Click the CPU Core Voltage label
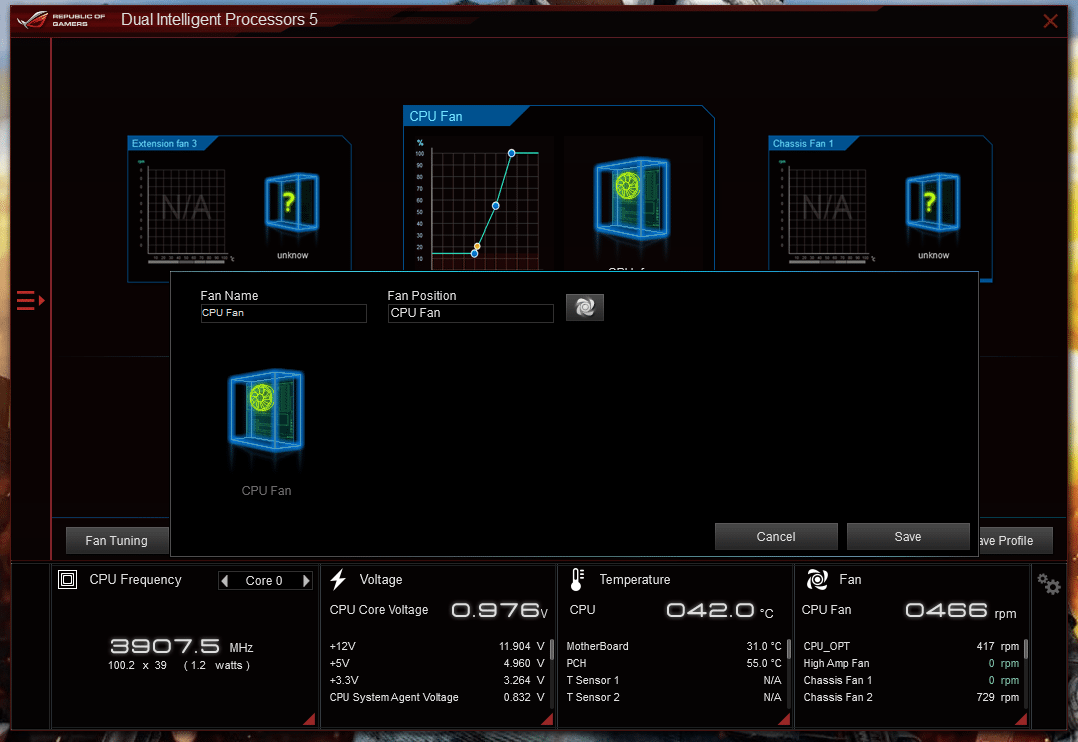1078x742 pixels. [x=379, y=610]
